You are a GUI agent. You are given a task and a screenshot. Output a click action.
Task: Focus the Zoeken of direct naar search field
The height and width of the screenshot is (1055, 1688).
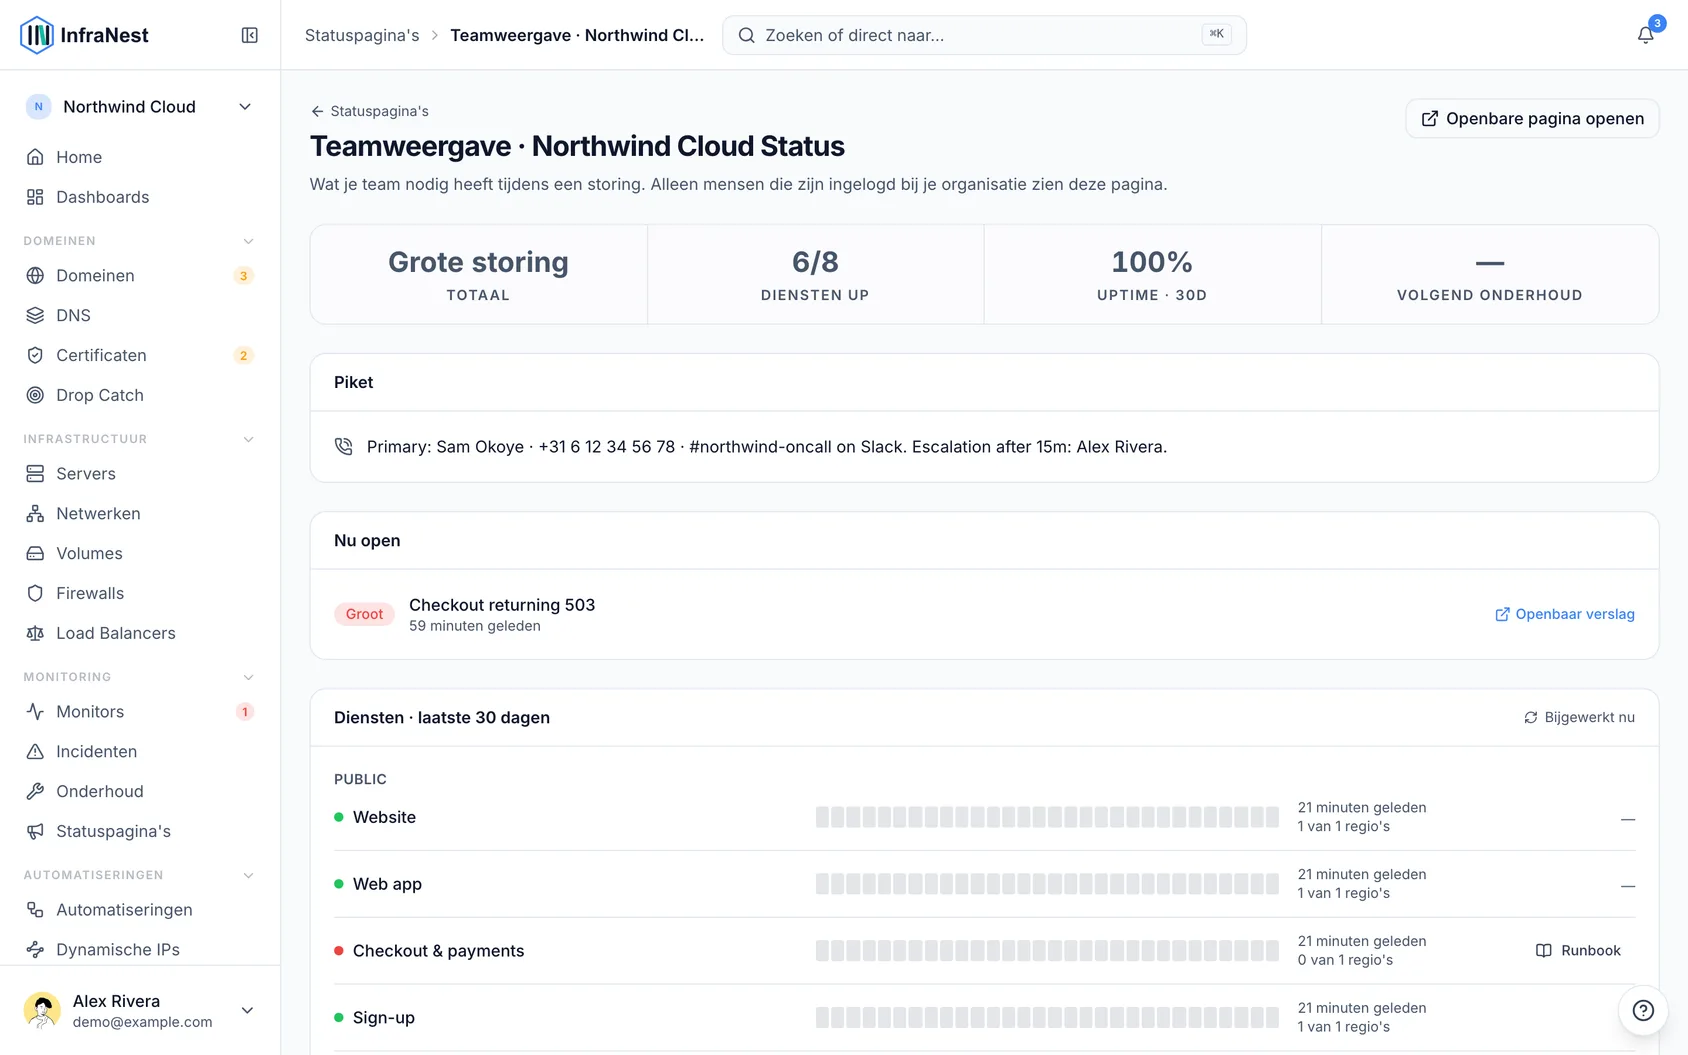pos(984,35)
